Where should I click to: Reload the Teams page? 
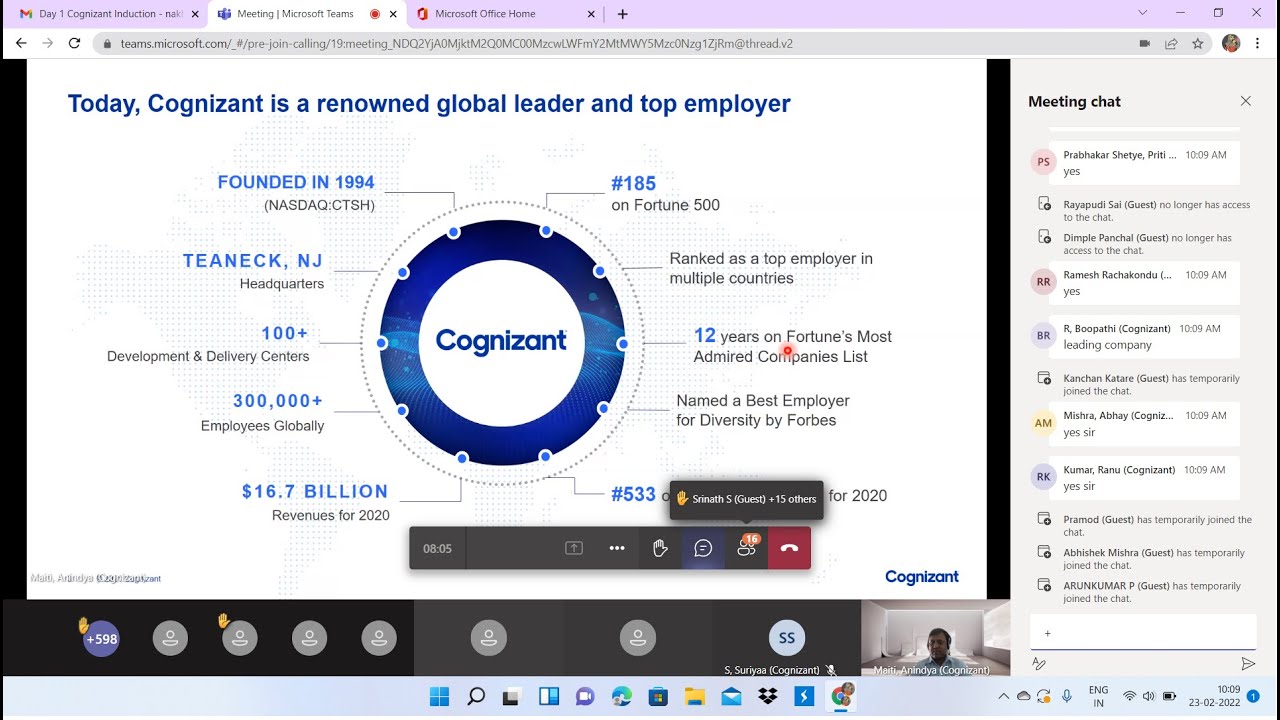coord(74,43)
